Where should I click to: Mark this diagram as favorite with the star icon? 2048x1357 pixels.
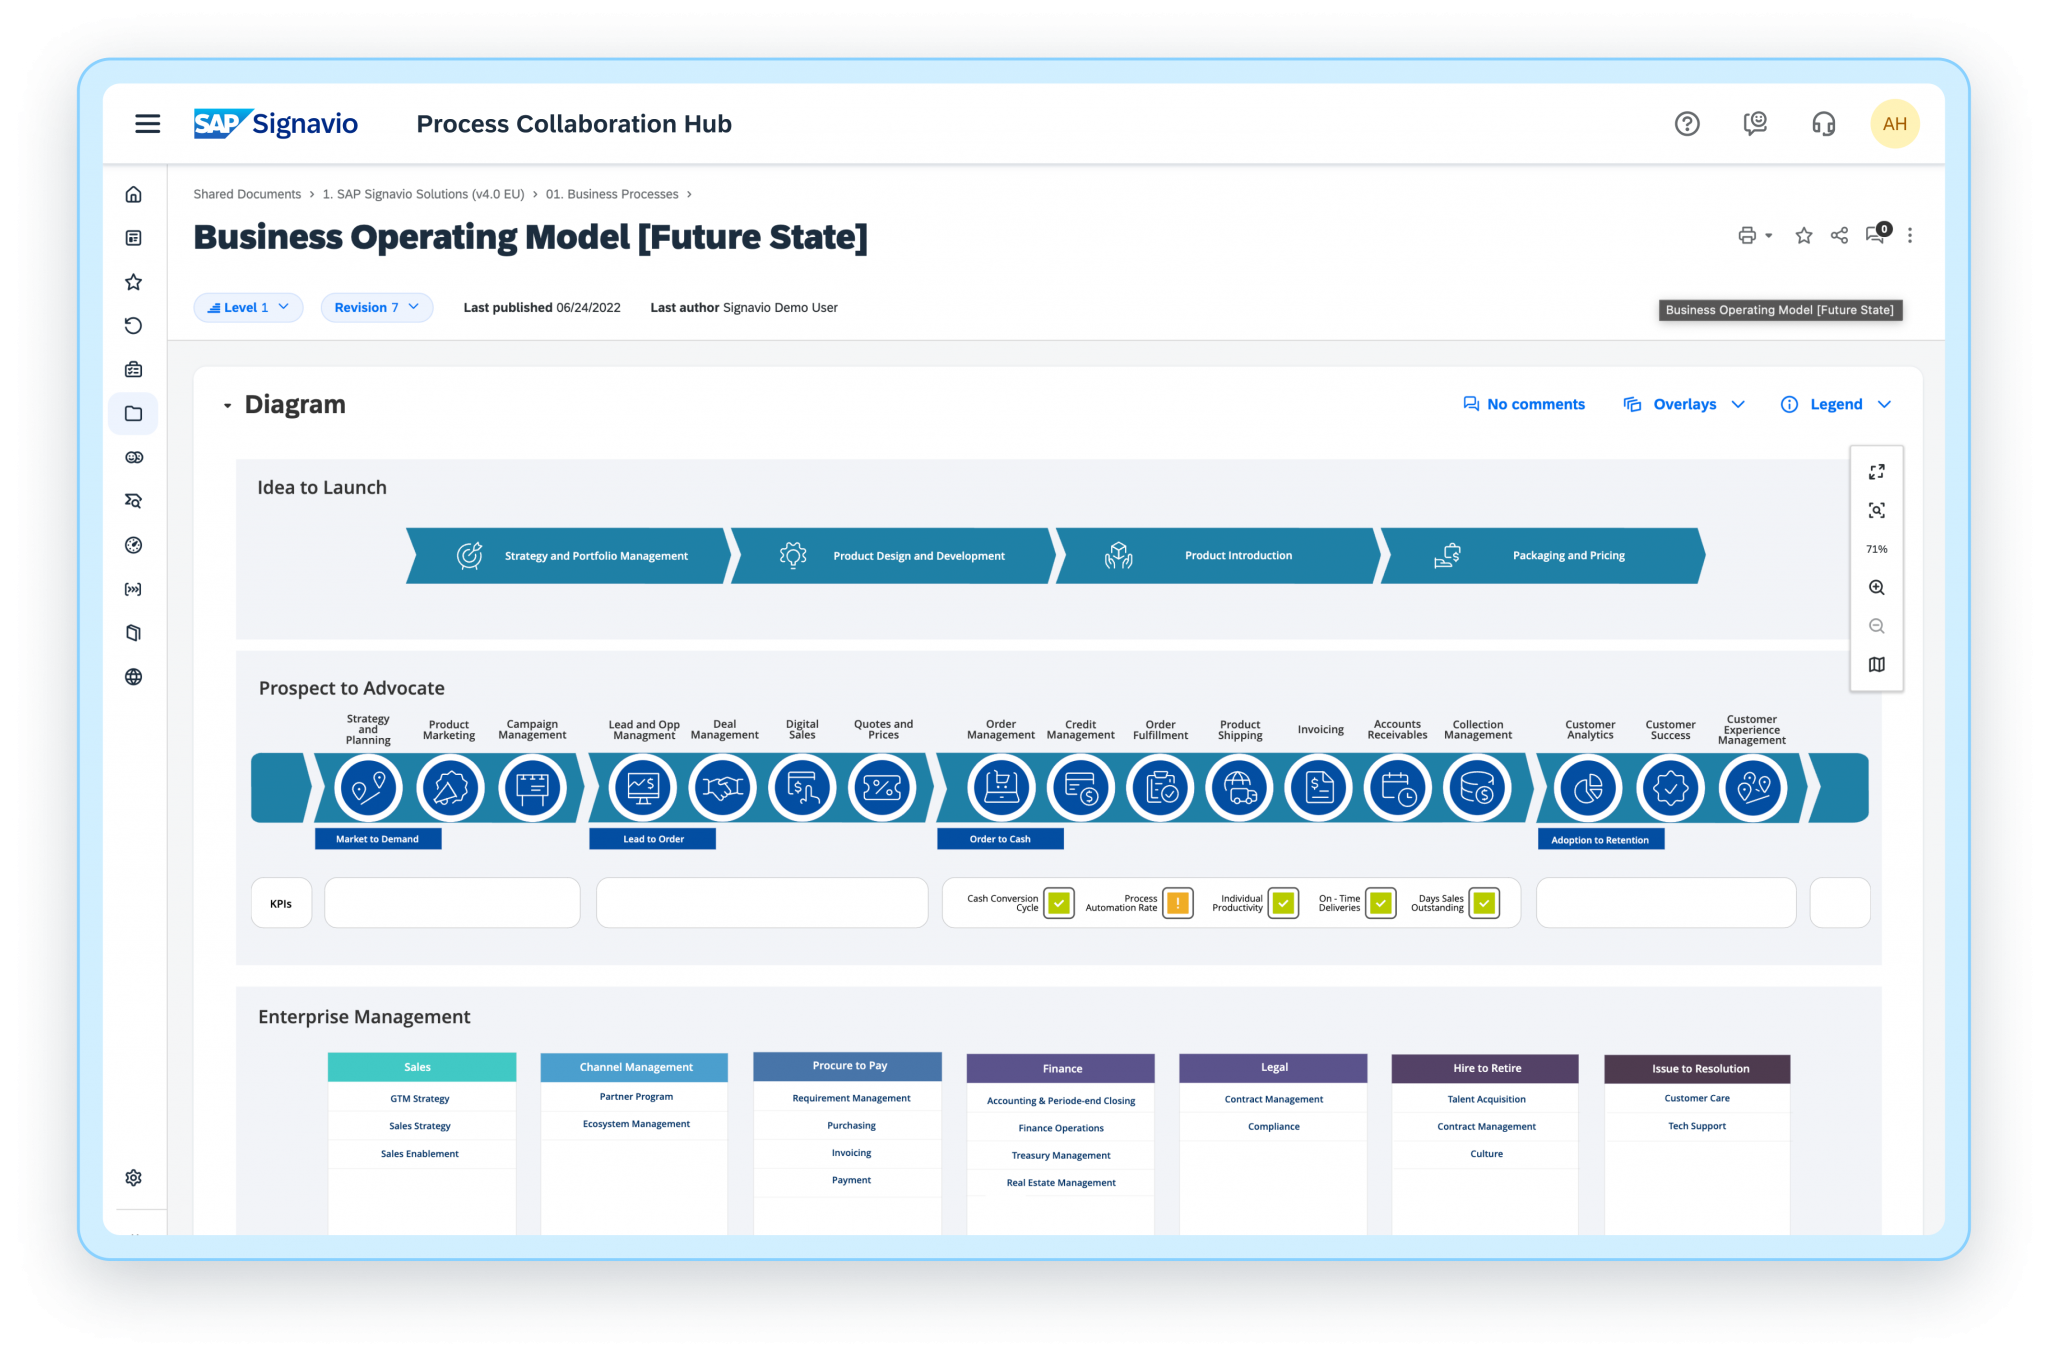pos(1803,235)
